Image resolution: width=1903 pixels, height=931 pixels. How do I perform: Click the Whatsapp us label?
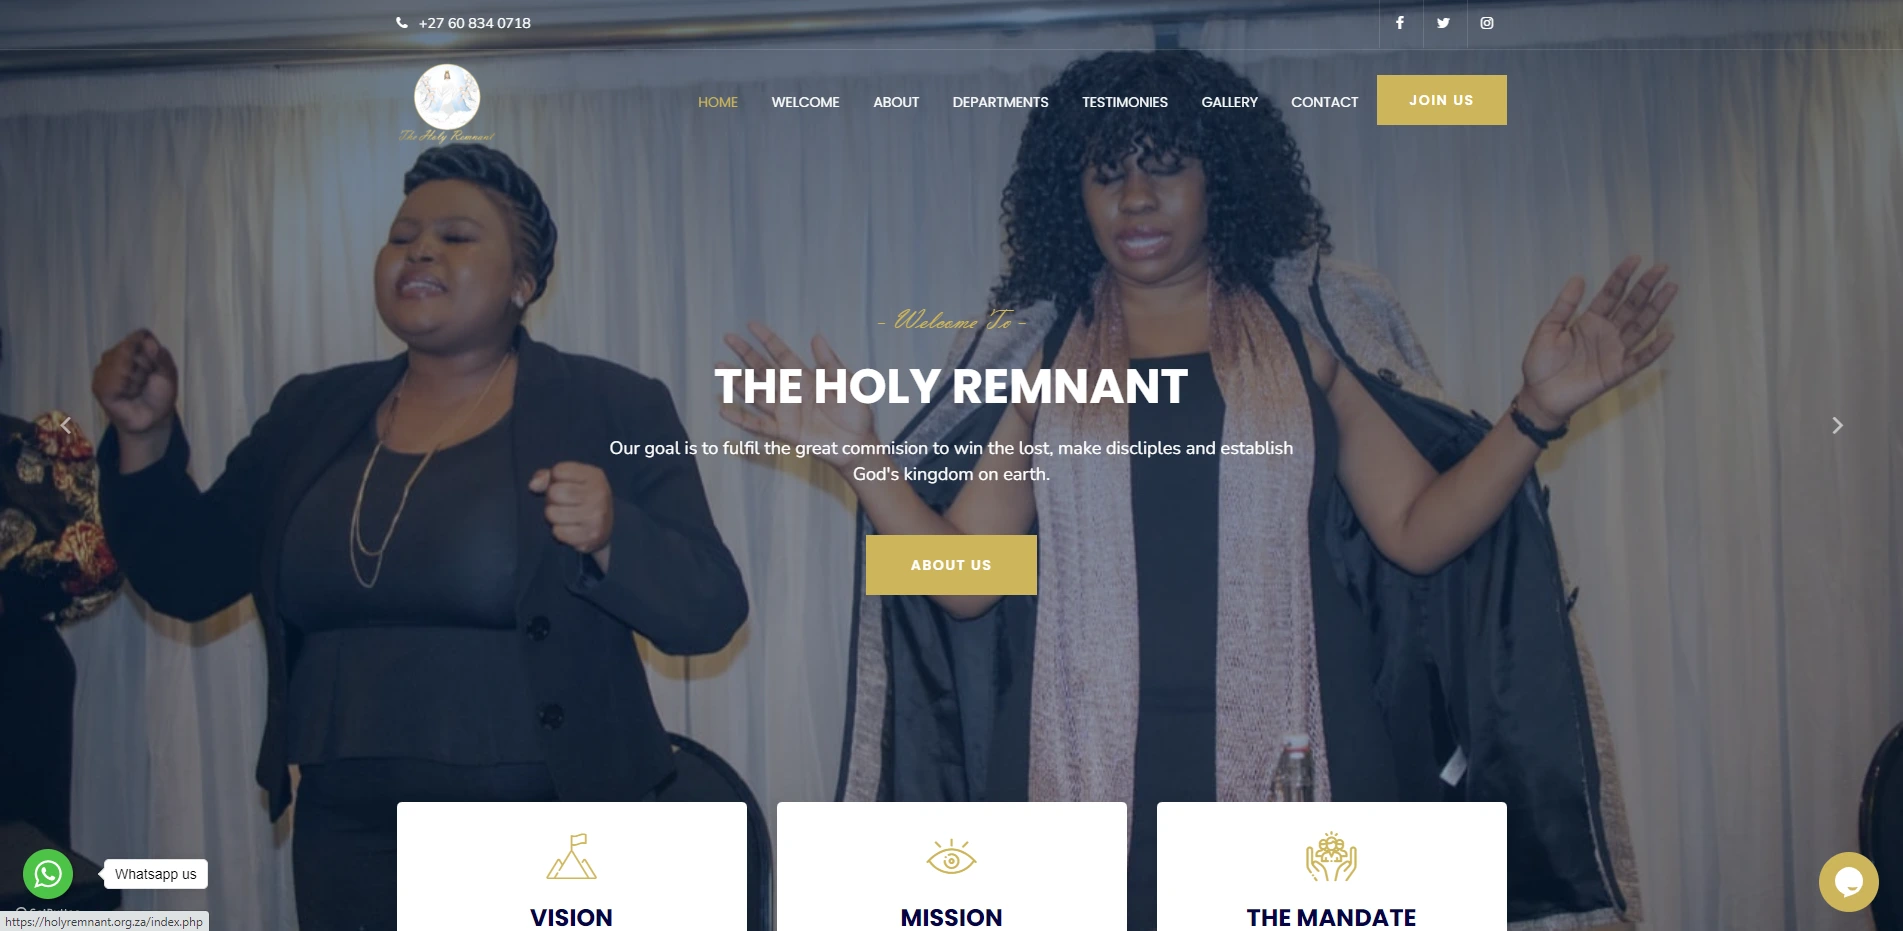(156, 874)
